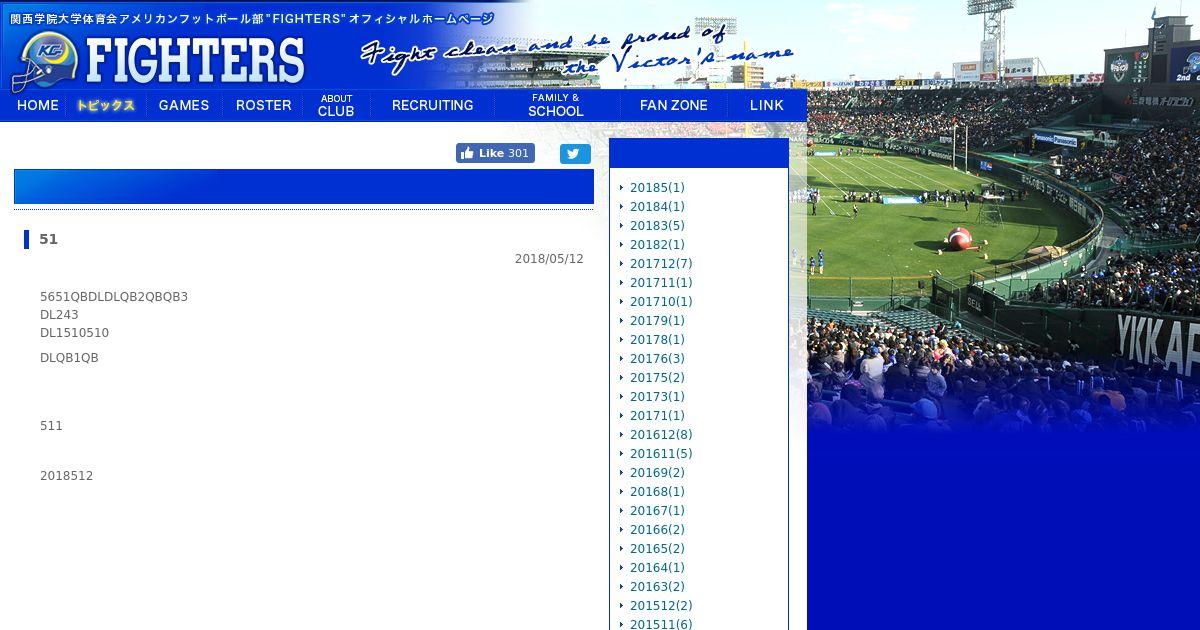Open archive link 201710(1)
This screenshot has height=630, width=1200.
pyautogui.click(x=661, y=302)
